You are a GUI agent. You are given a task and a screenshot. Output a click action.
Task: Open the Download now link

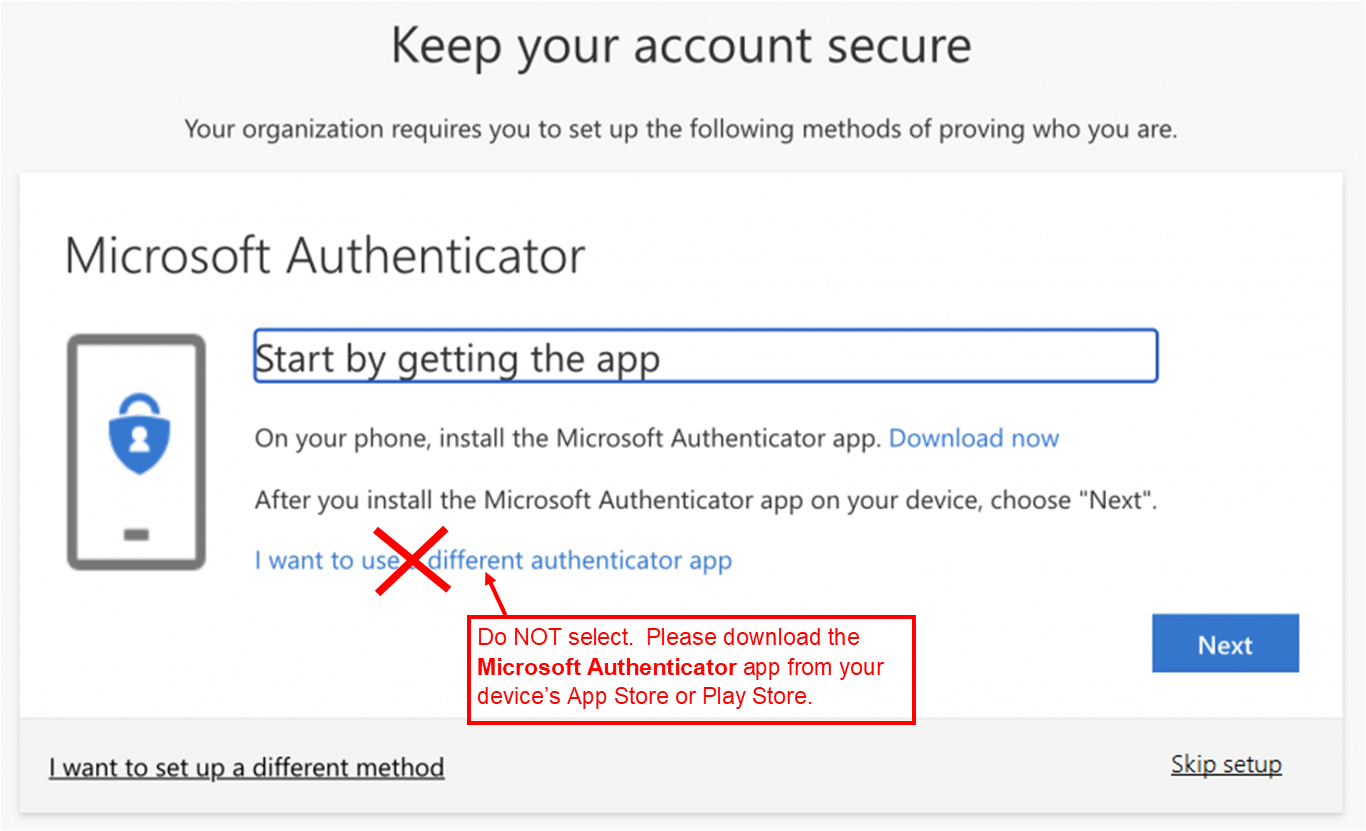coord(974,438)
